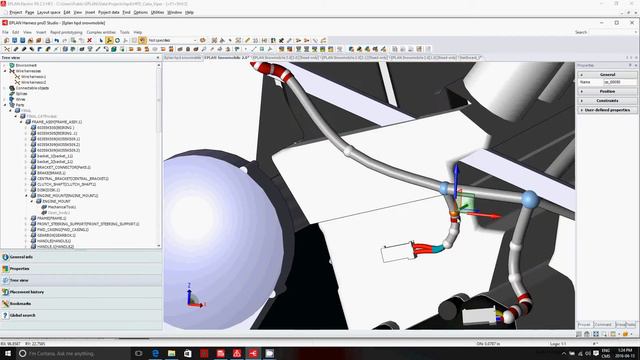Screen dimensions: 640x360
Task: Click the highlighted yellow tool icon beside pointer
Action: pos(109,40)
